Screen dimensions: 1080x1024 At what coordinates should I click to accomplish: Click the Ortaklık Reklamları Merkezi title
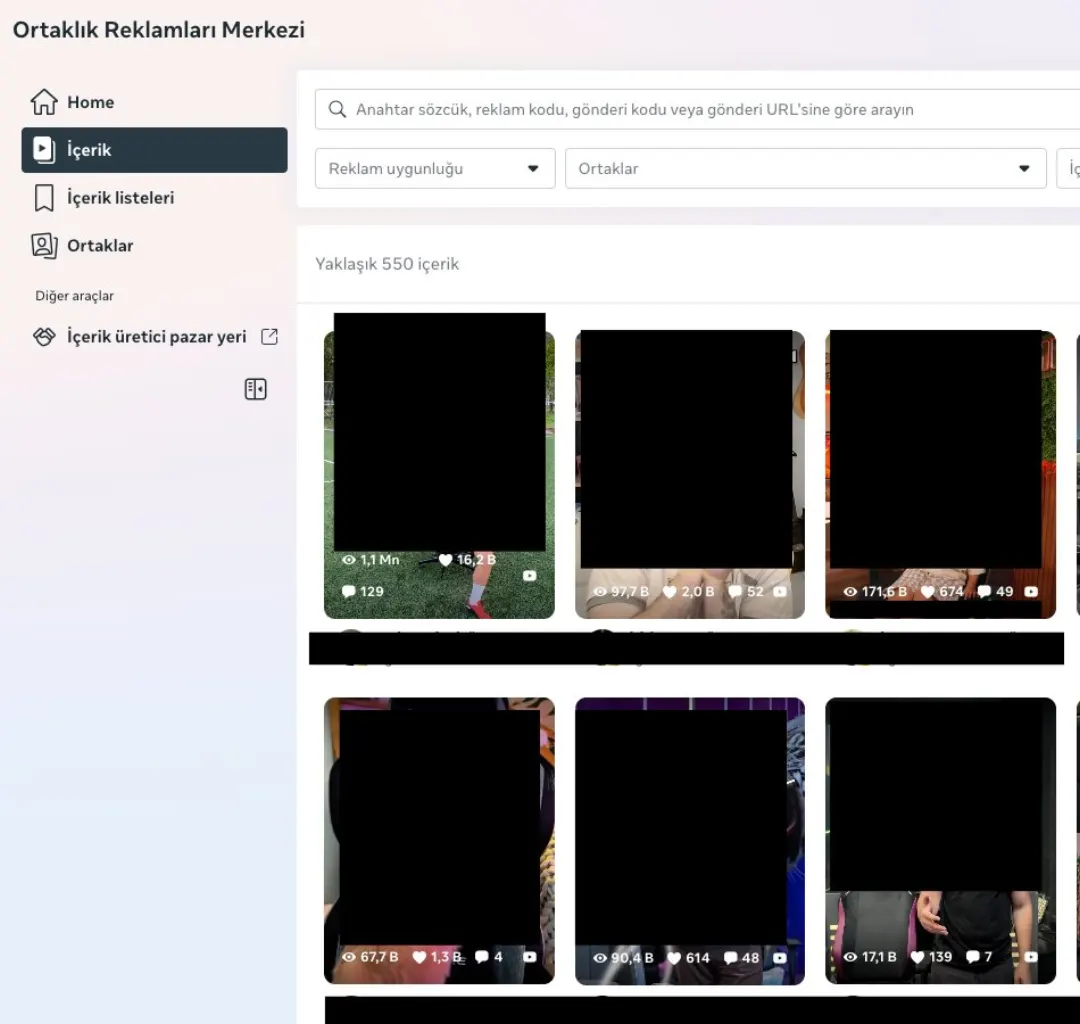click(158, 30)
